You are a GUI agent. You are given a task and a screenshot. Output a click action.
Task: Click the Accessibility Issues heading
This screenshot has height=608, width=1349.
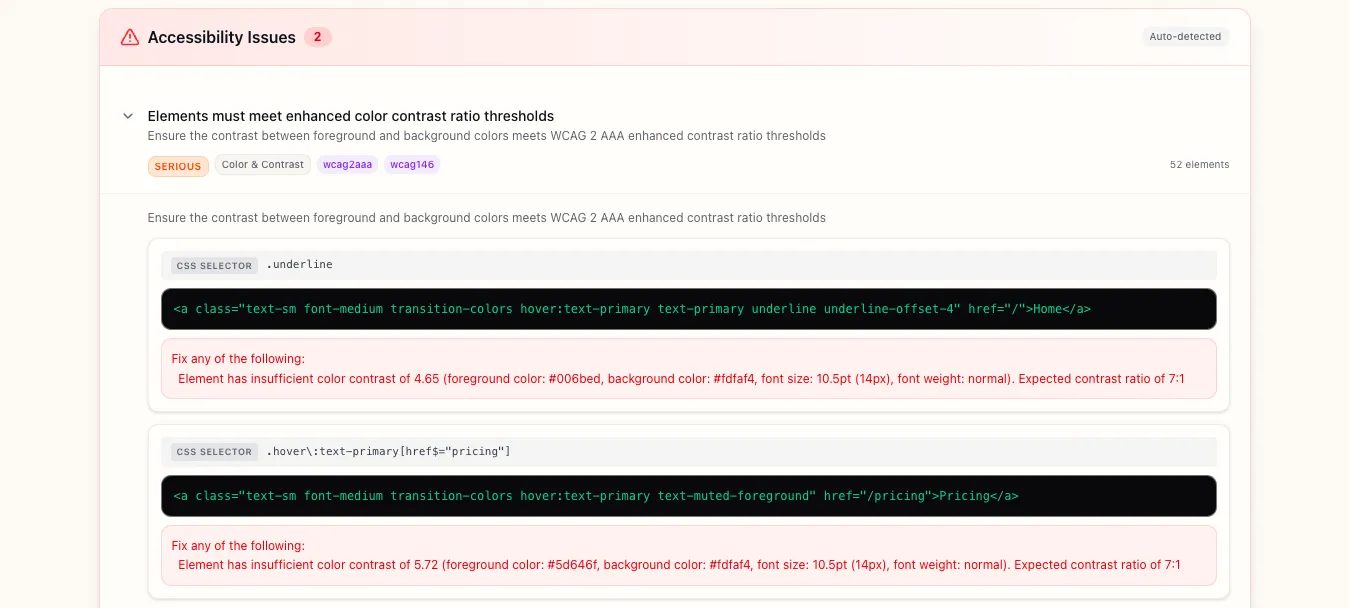point(221,37)
